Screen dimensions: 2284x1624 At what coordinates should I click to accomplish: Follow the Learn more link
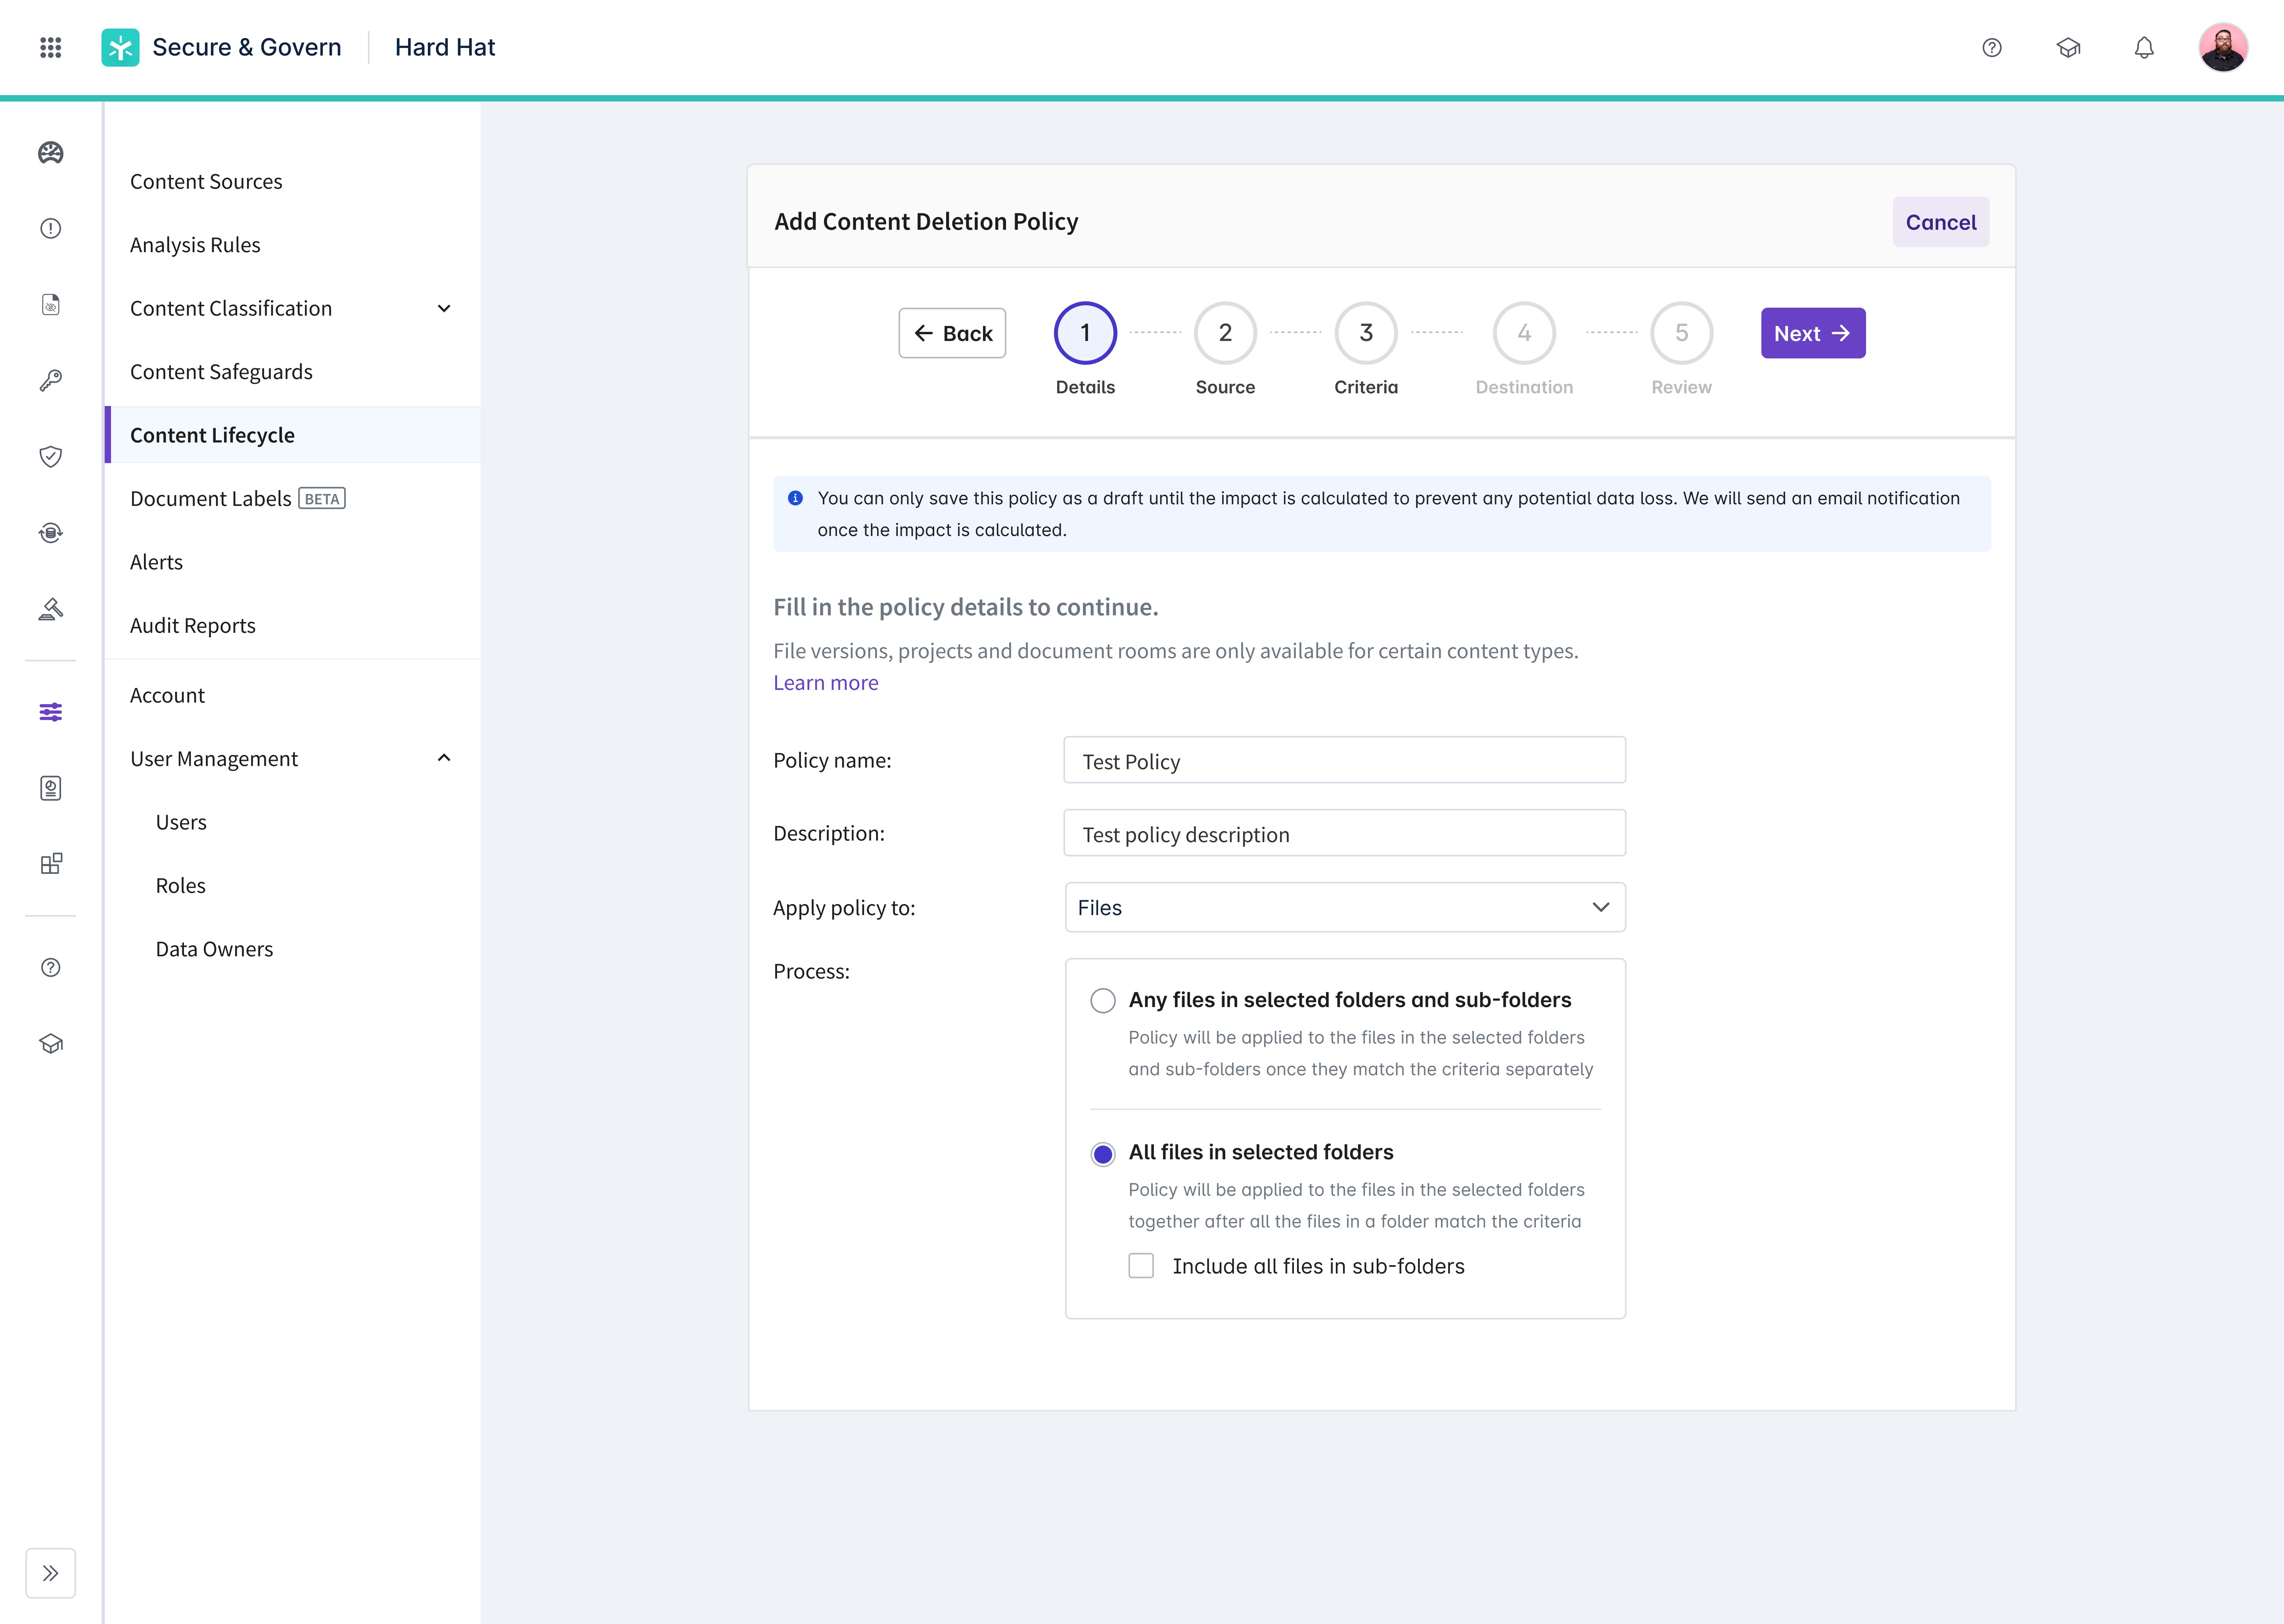(826, 683)
